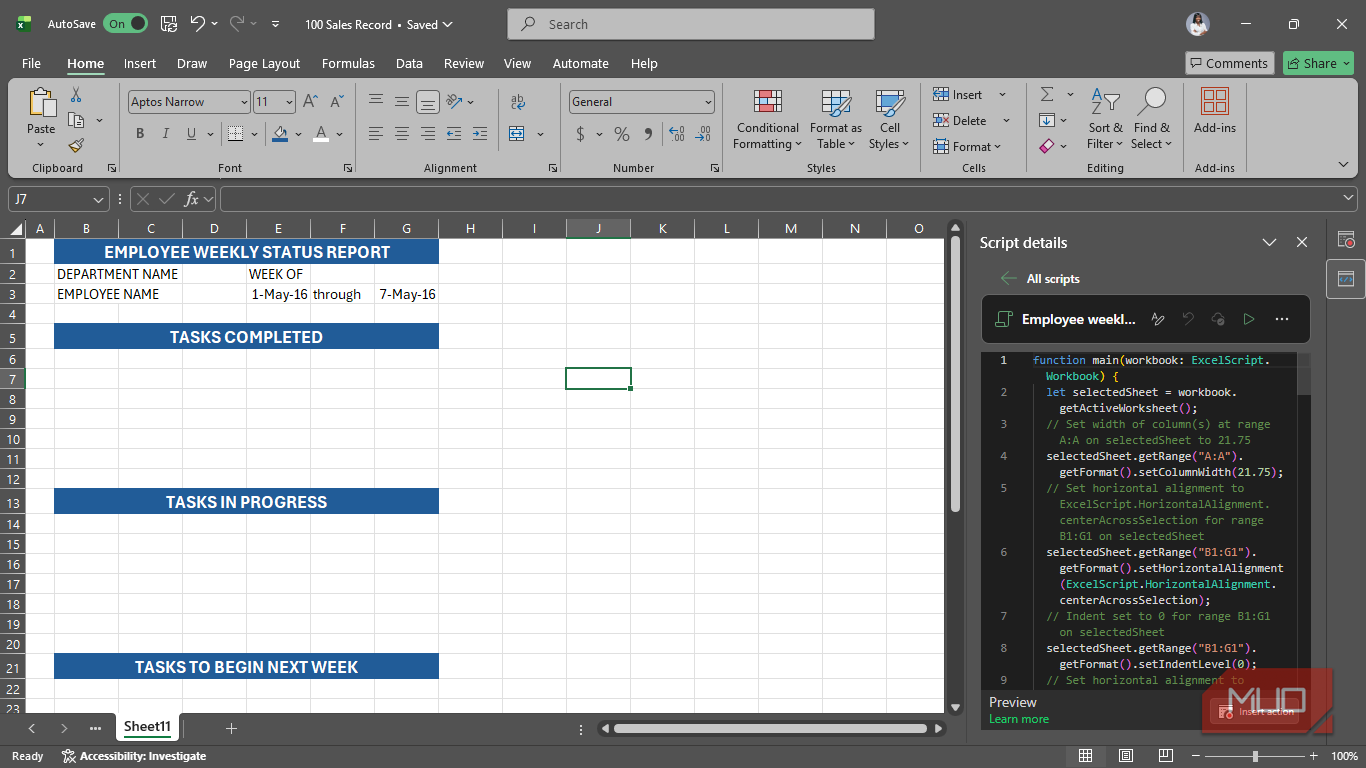Click the Comments button
Screen dimensions: 1366x768
pos(1229,63)
